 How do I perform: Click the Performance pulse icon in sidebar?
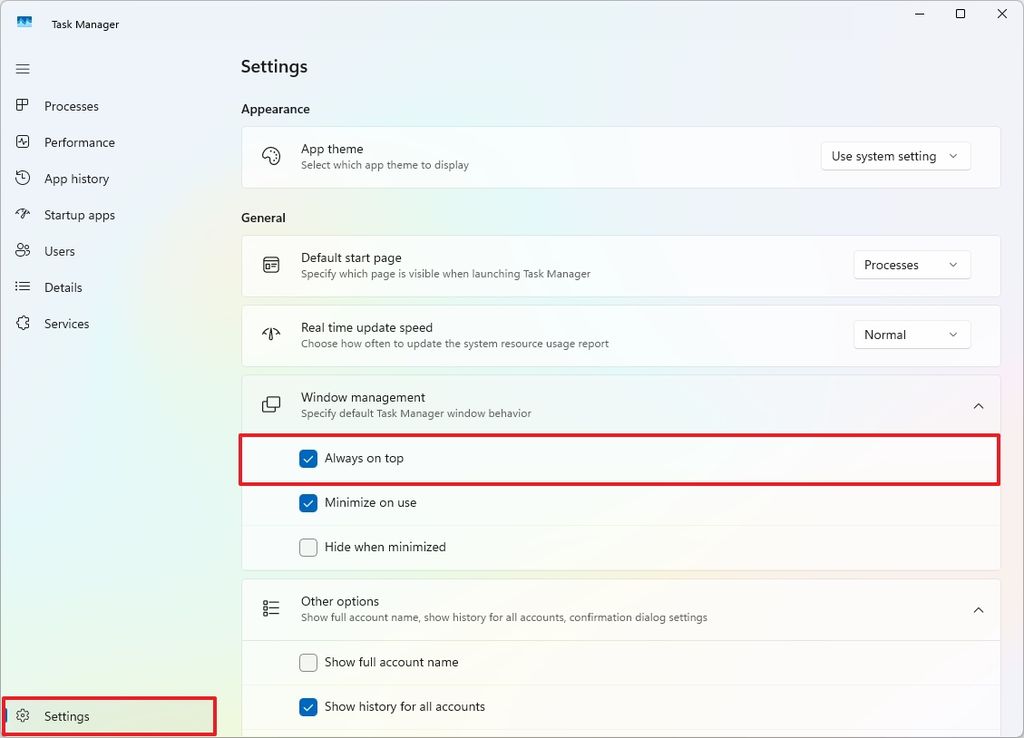tap(23, 142)
